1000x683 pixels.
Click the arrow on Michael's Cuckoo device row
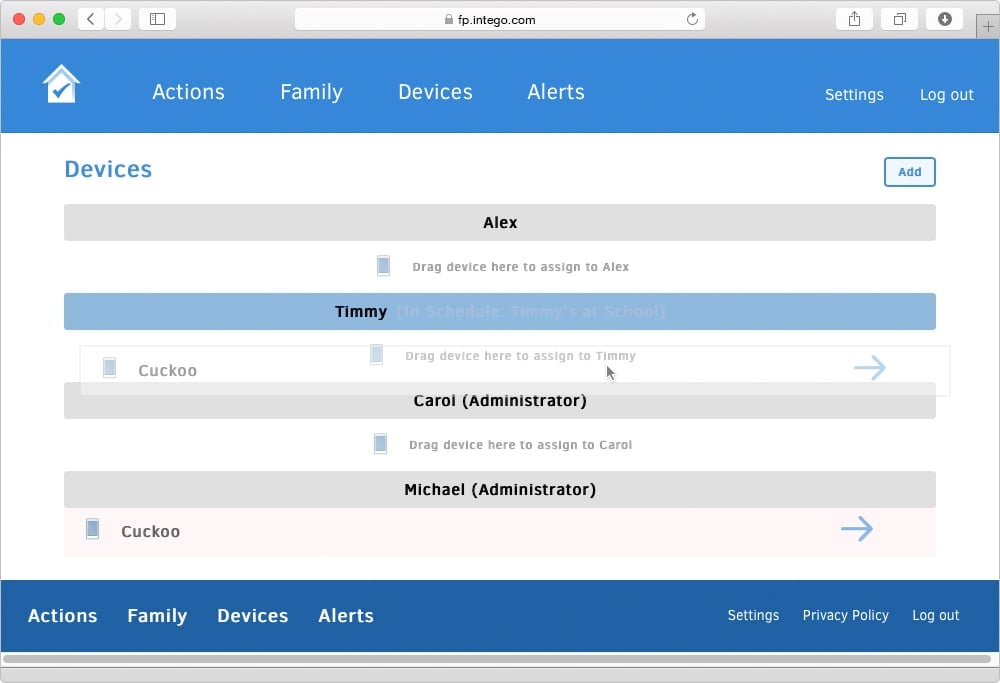(x=857, y=529)
